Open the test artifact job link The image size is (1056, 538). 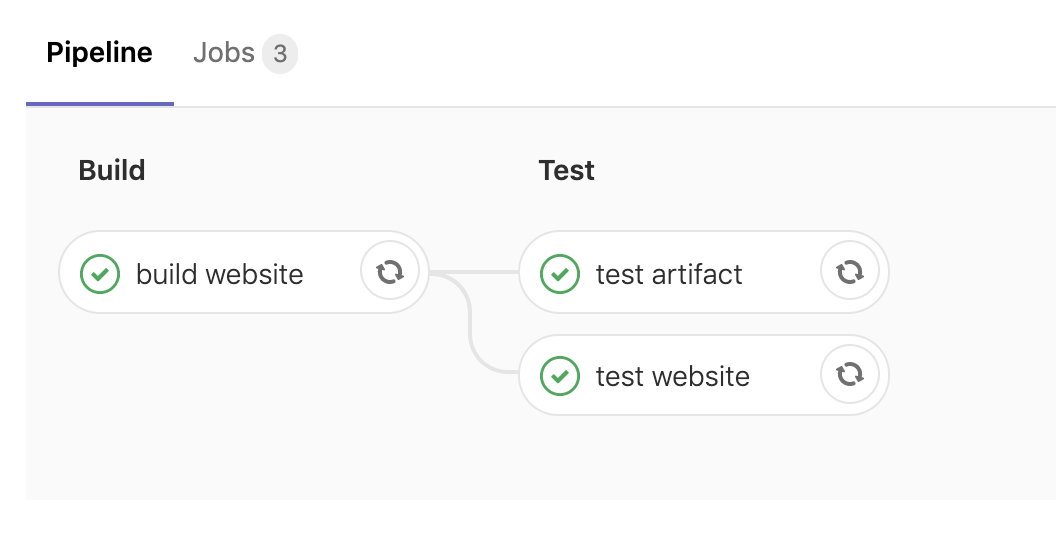669,274
